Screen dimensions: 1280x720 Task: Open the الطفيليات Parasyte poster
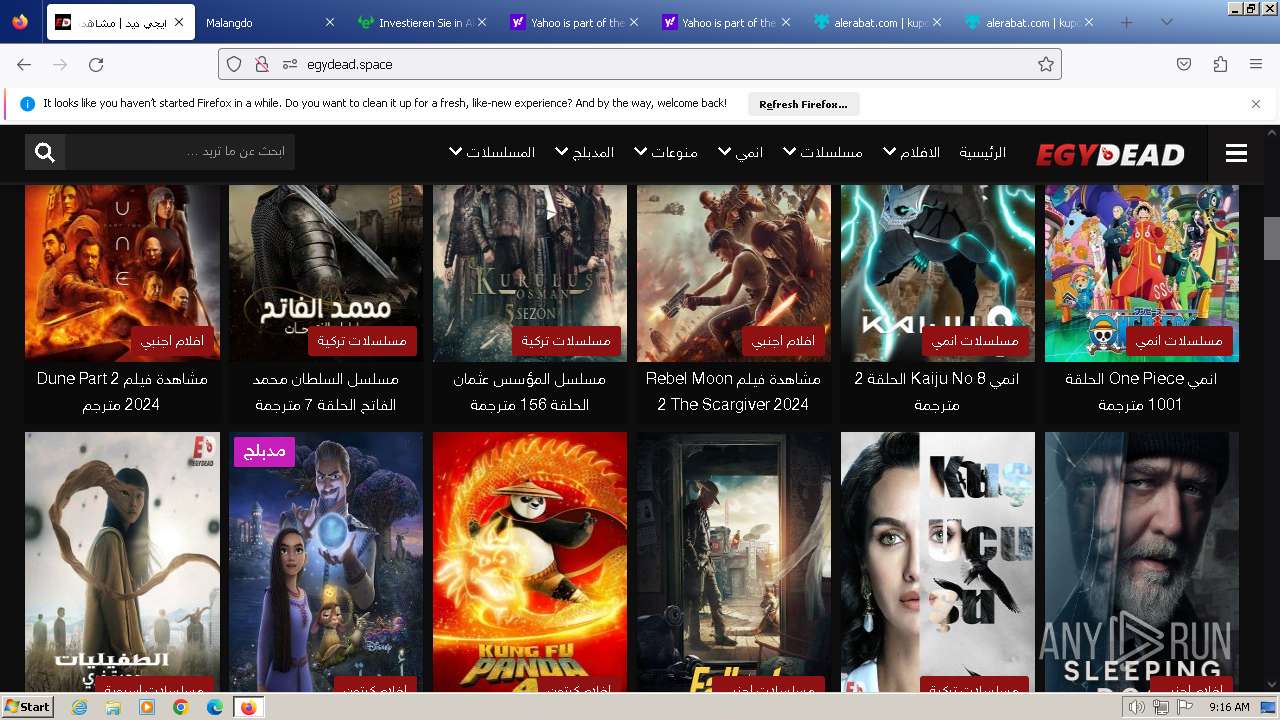click(x=122, y=562)
